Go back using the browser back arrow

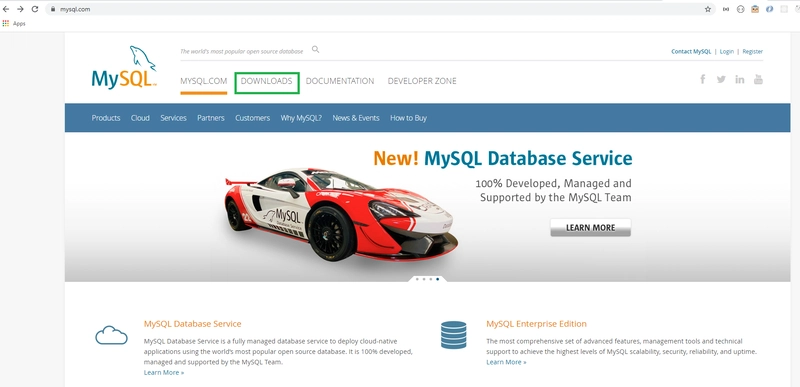[6, 9]
